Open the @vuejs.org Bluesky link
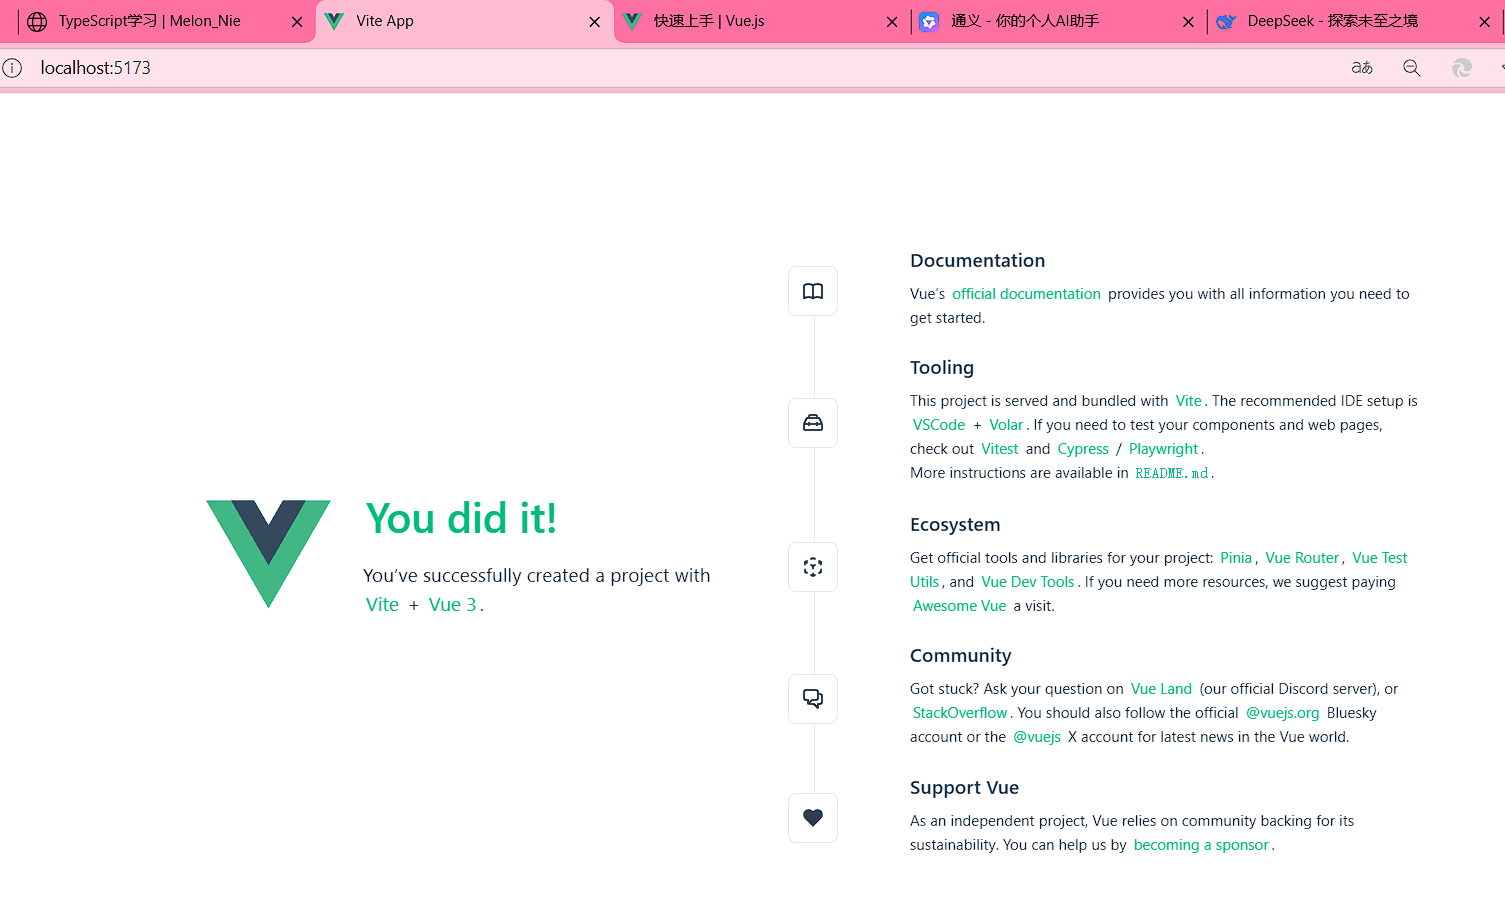The width and height of the screenshot is (1505, 908). coord(1283,713)
